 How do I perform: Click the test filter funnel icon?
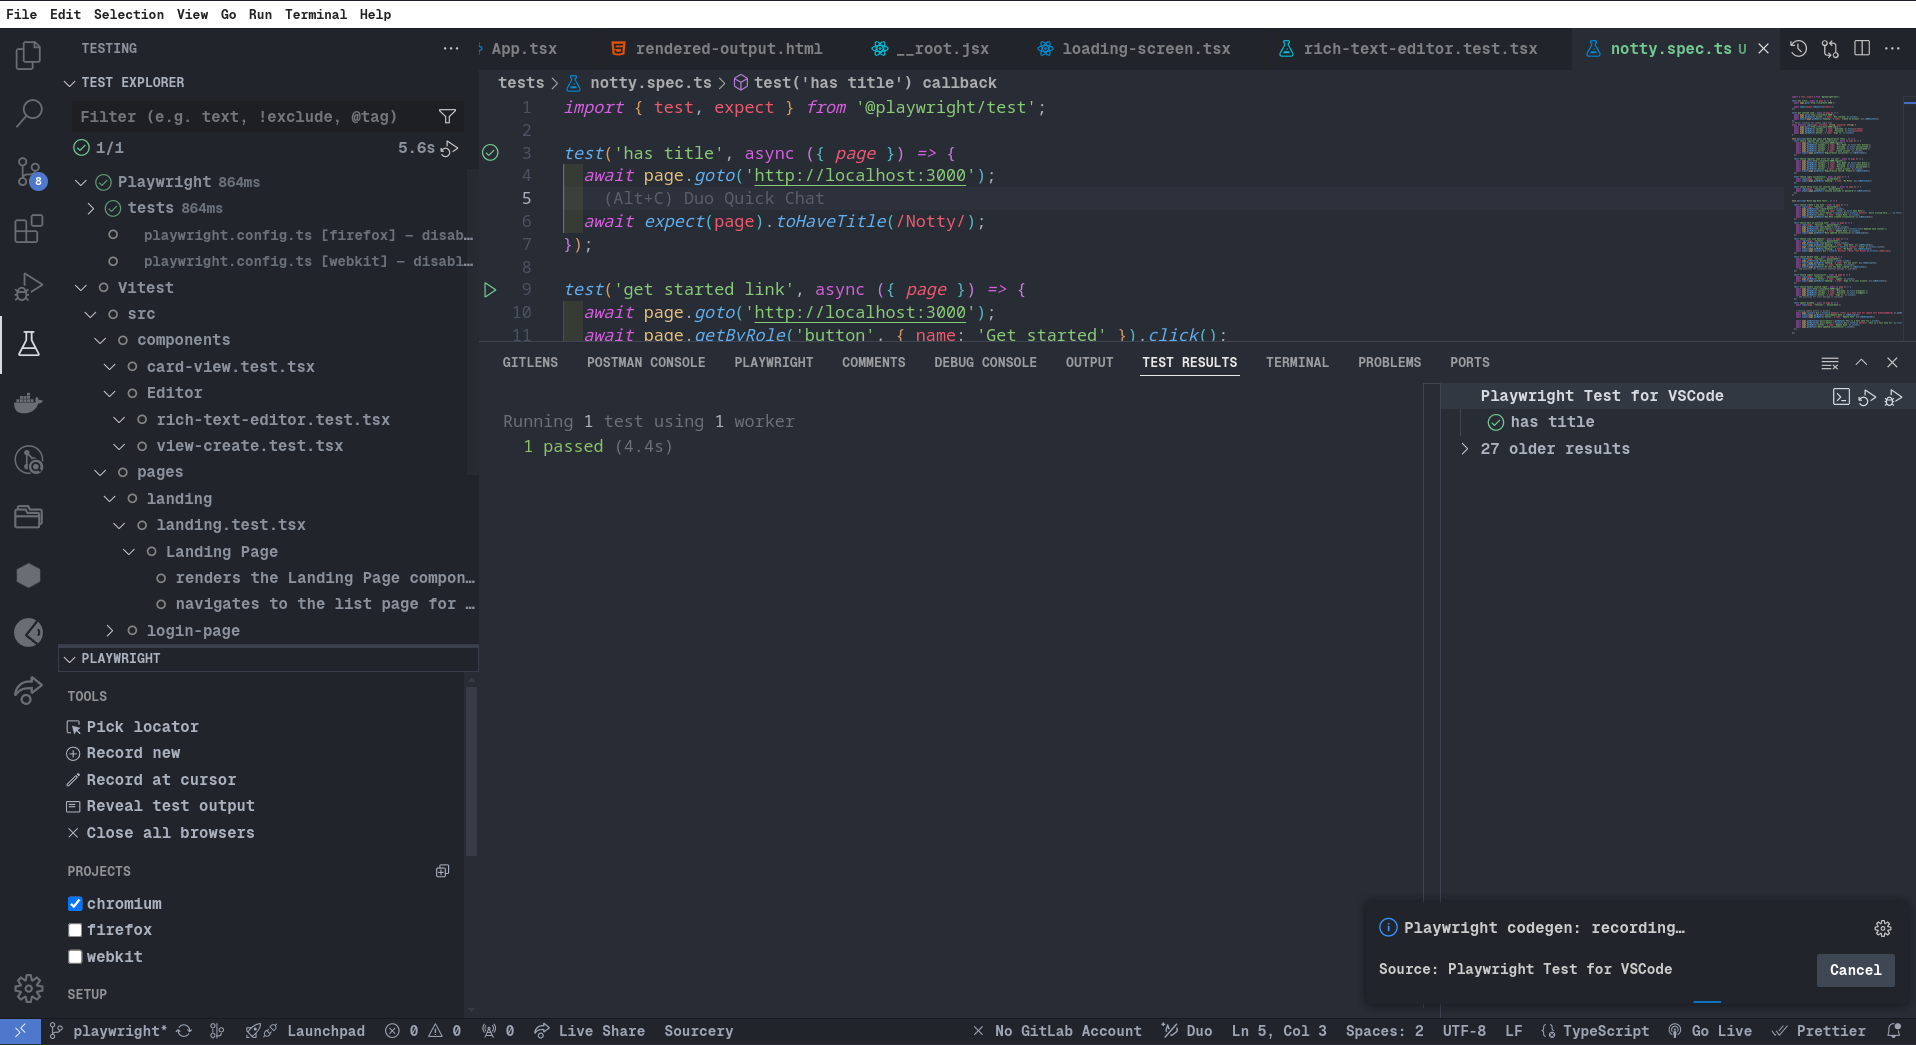447,117
